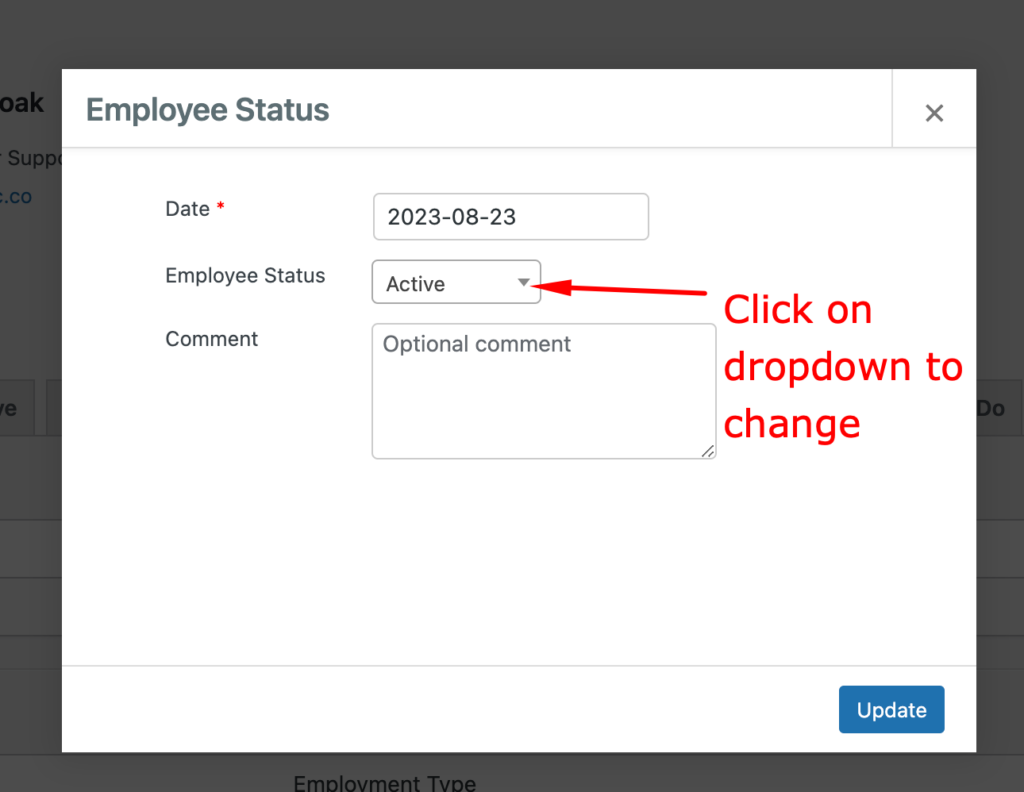
Task: Click the dropdown arrow next to Active
Action: (x=524, y=283)
